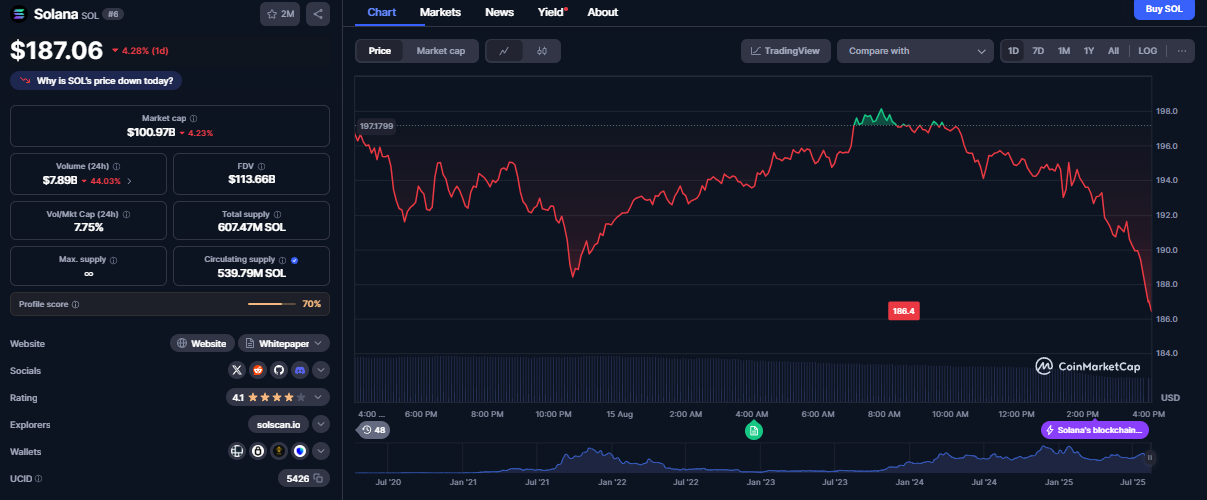This screenshot has height=500, width=1207.
Task: Switch to candlestick chart view icon
Action: pos(541,51)
